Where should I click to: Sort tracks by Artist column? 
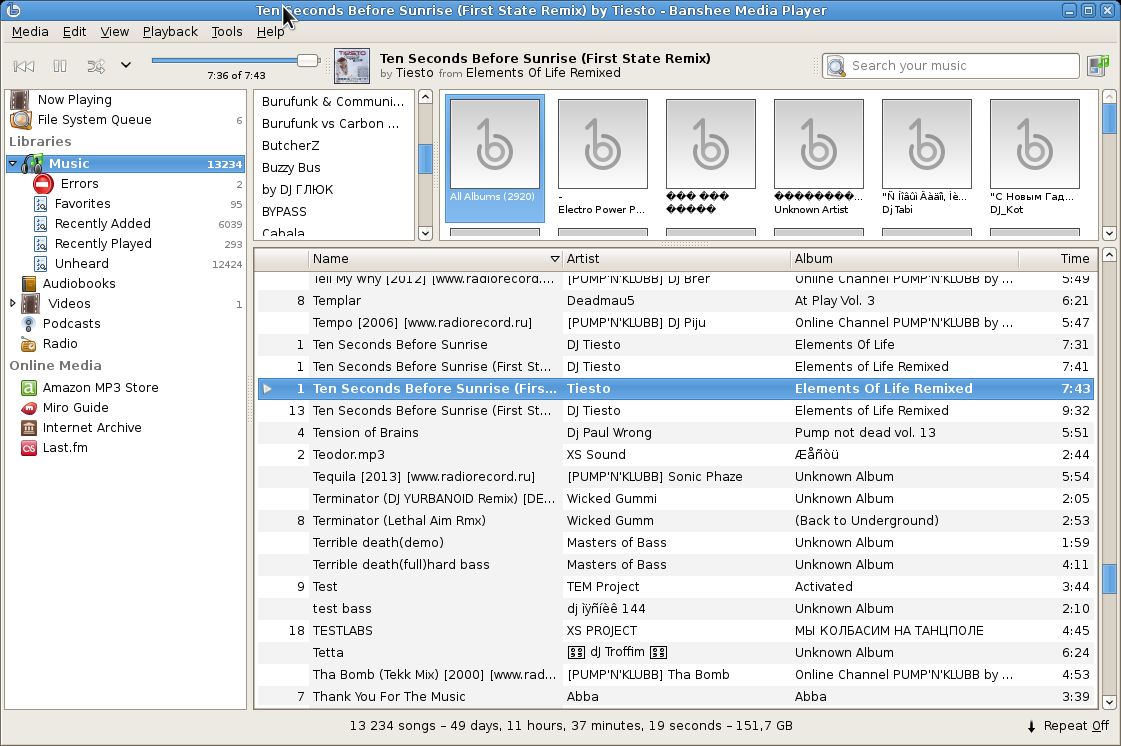[x=676, y=258]
